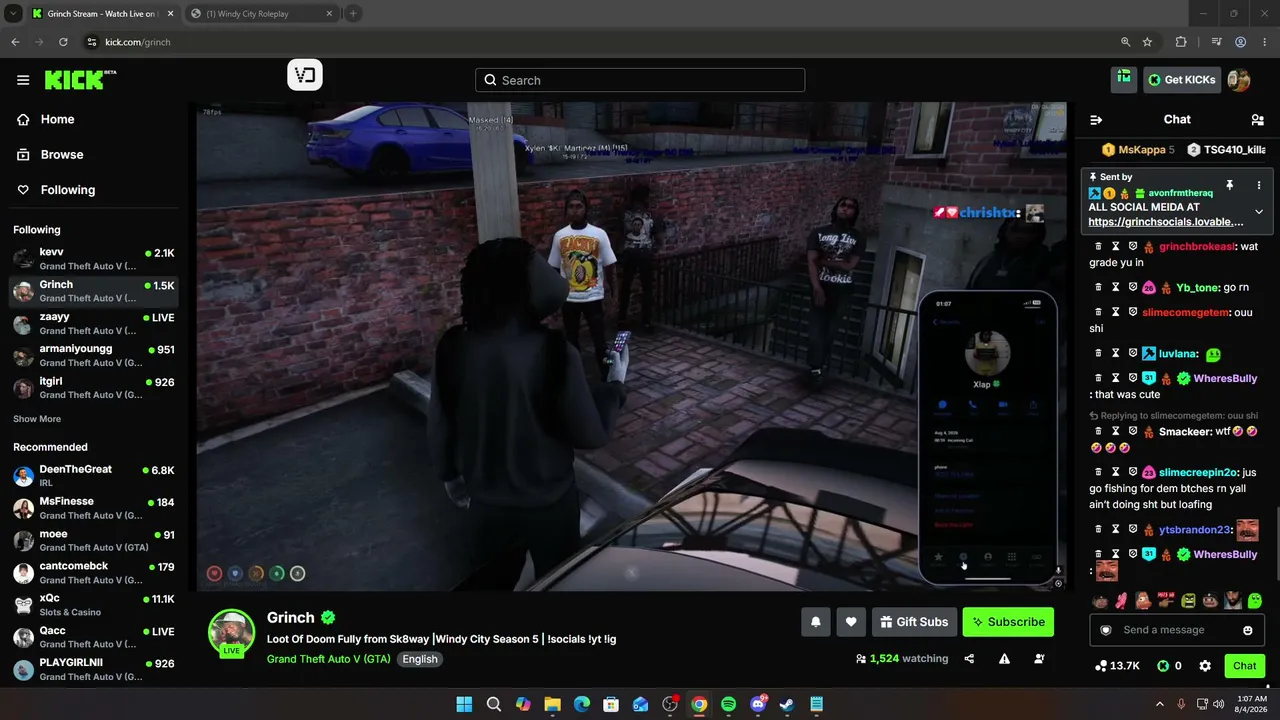Open Steam from the taskbar
The height and width of the screenshot is (720, 1280).
787,705
